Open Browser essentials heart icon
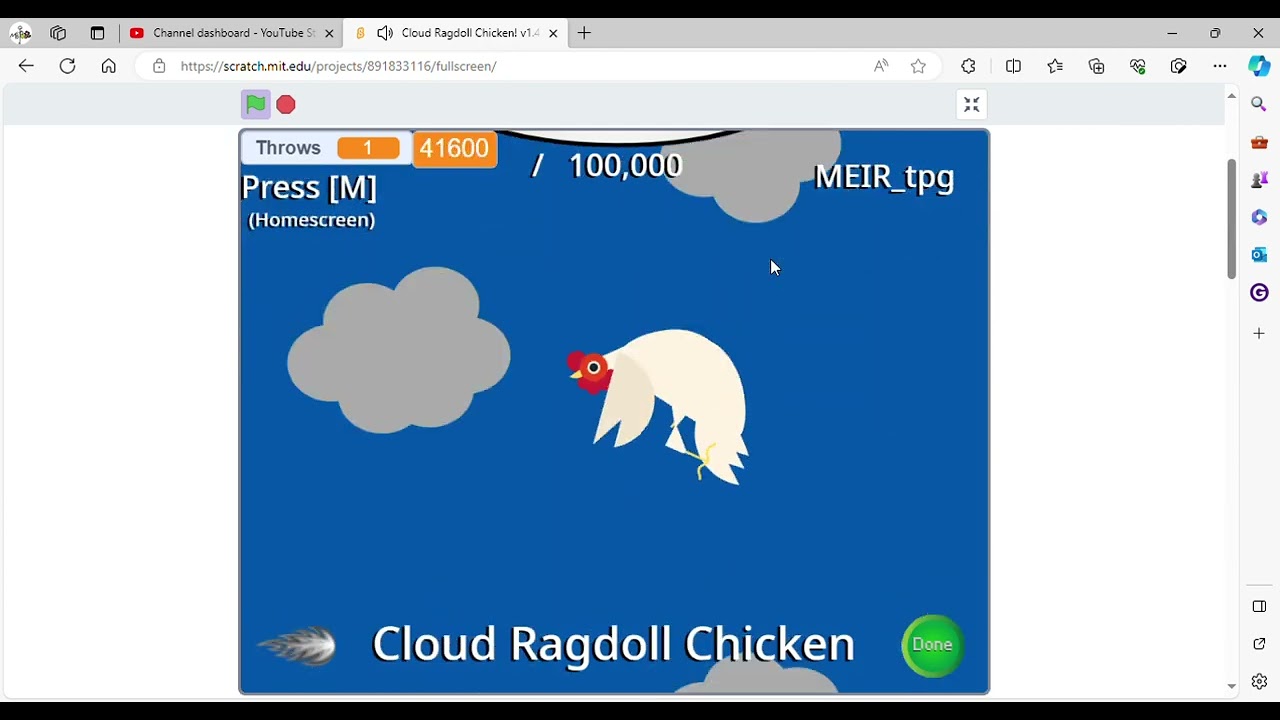Screen dimensions: 1280x720 [x=1138, y=66]
